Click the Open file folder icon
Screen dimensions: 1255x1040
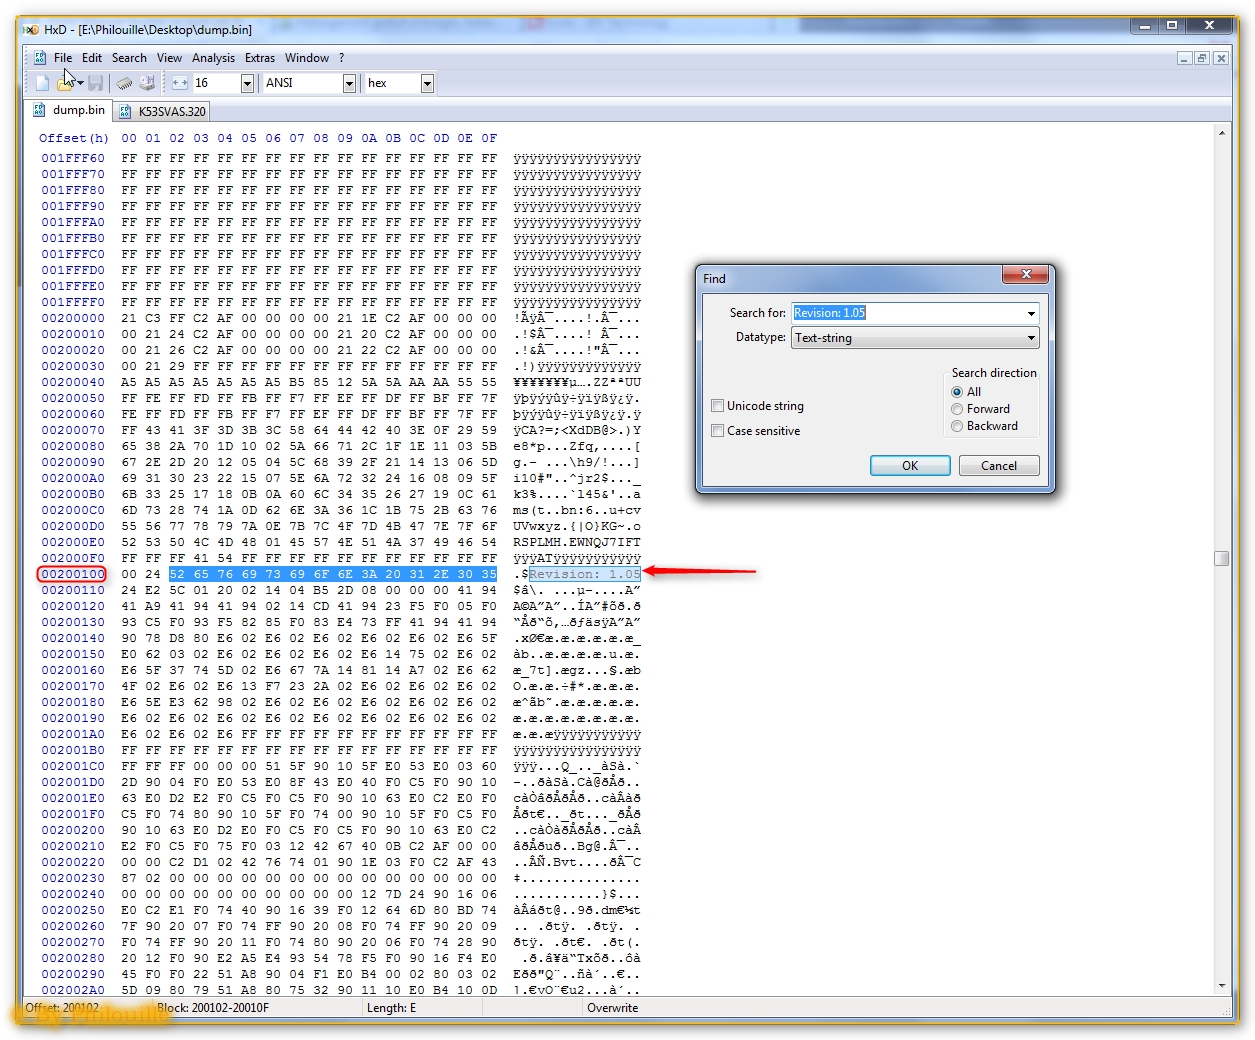tap(66, 83)
